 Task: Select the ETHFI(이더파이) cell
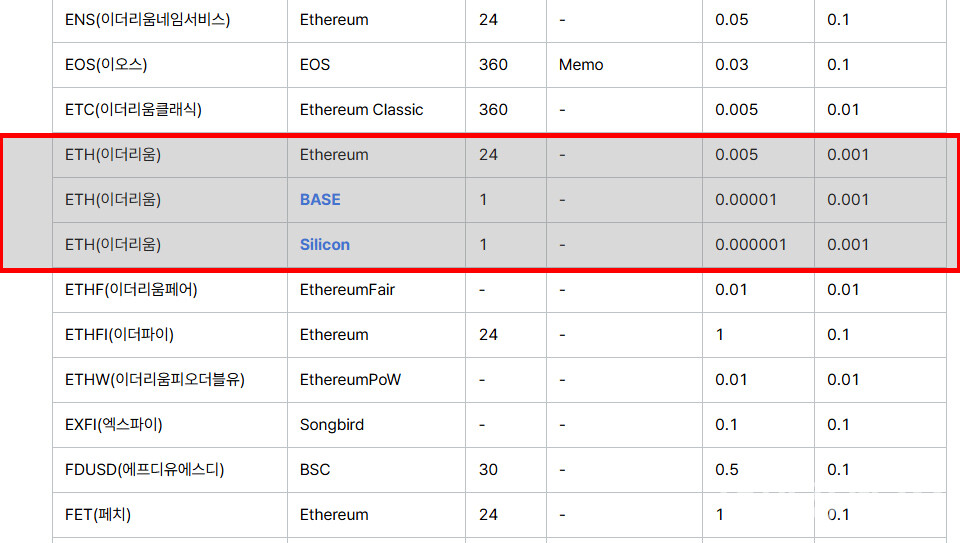[x=112, y=335]
